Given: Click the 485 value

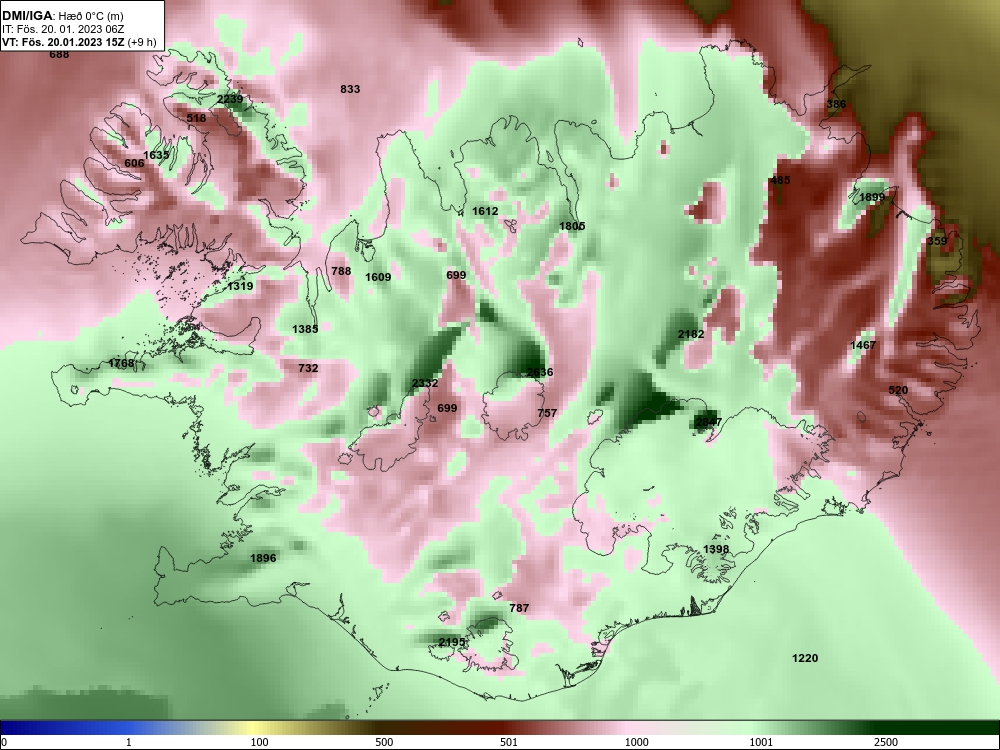Looking at the screenshot, I should click(781, 180).
